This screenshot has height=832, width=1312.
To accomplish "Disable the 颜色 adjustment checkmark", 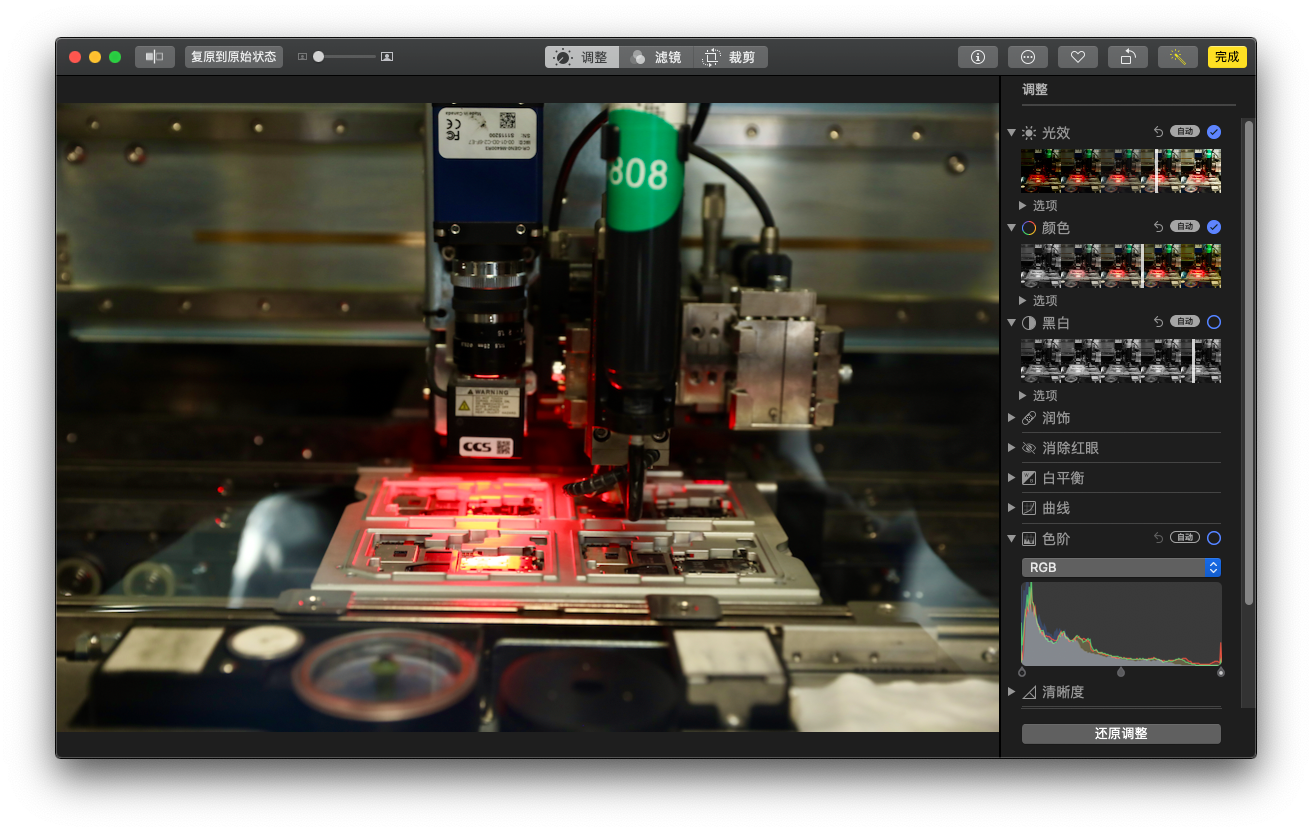I will click(x=1214, y=227).
